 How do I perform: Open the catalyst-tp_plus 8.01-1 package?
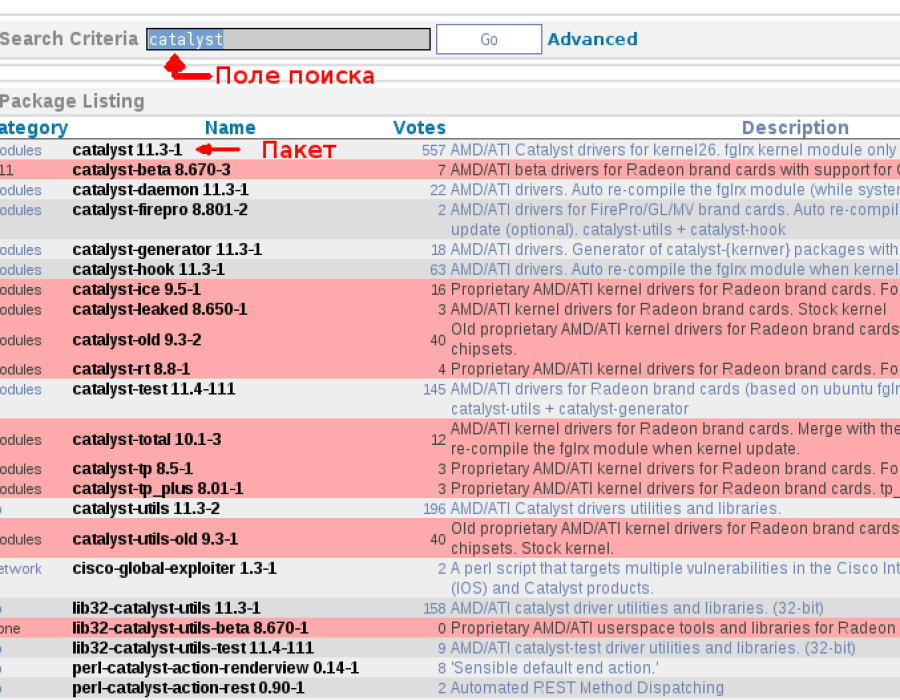pos(158,489)
